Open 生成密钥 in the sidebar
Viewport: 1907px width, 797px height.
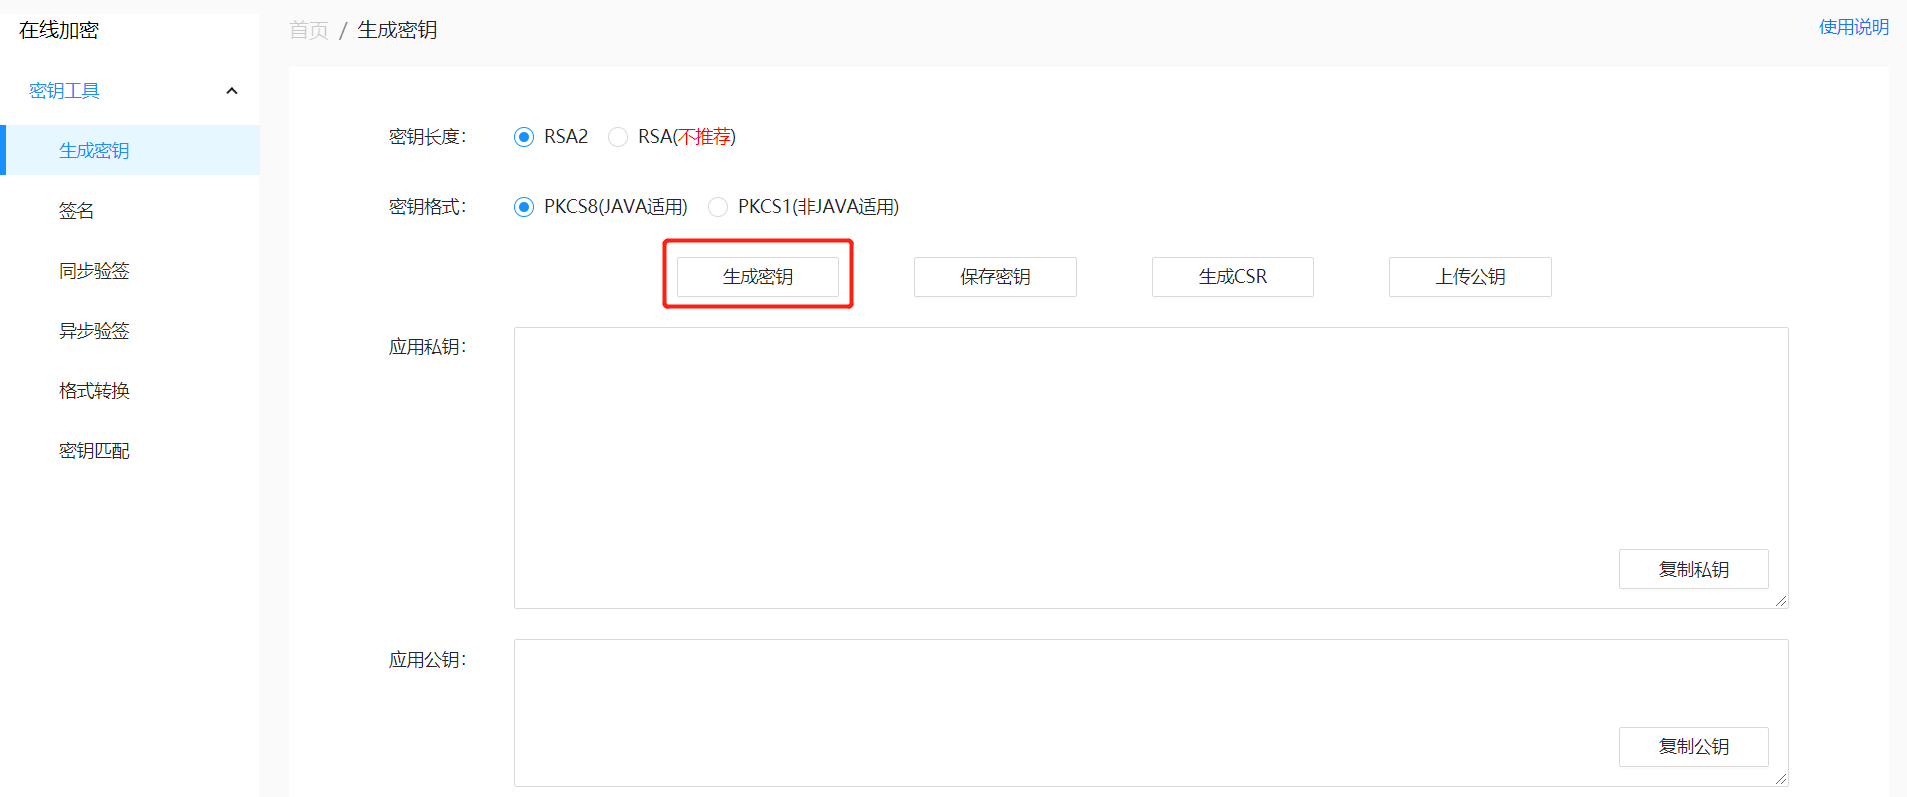click(94, 151)
